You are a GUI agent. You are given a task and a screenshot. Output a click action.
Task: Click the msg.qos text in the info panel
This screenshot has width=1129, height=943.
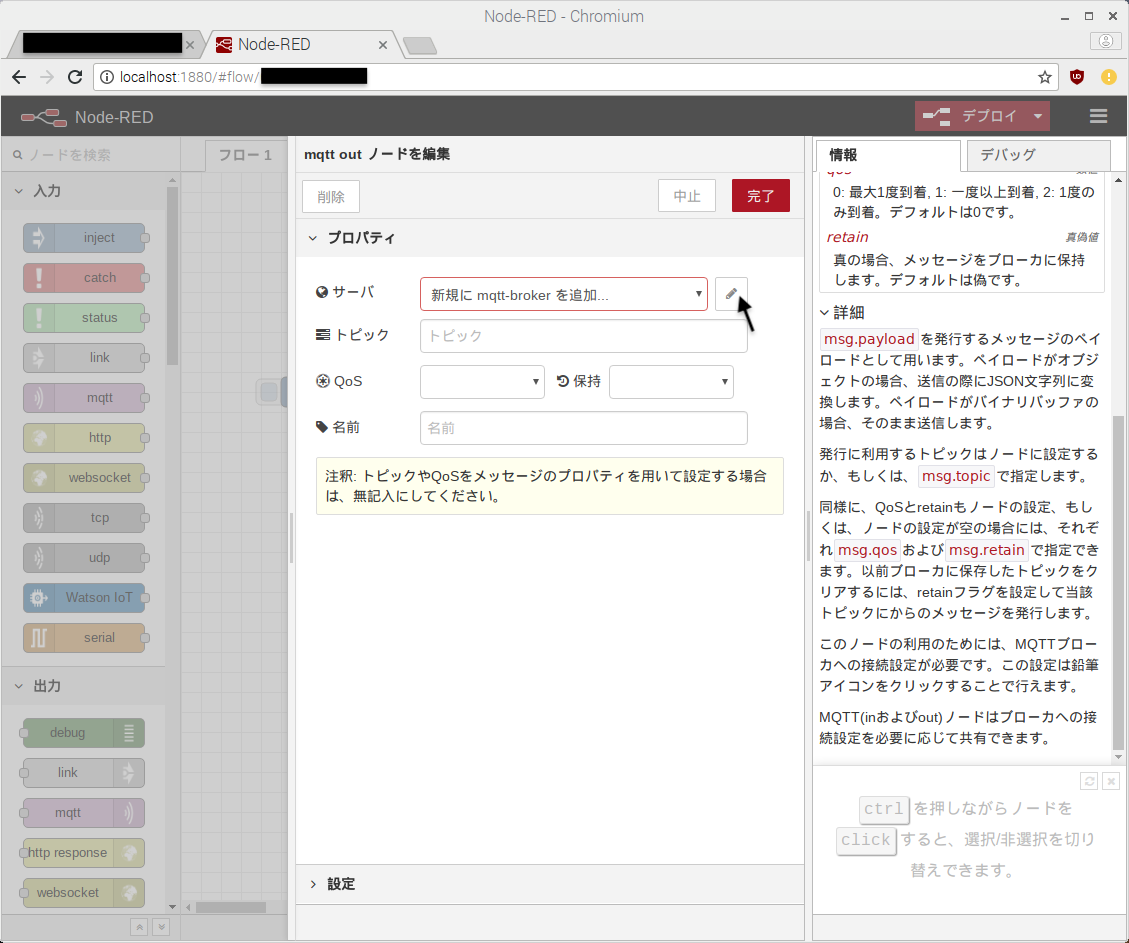[867, 550]
